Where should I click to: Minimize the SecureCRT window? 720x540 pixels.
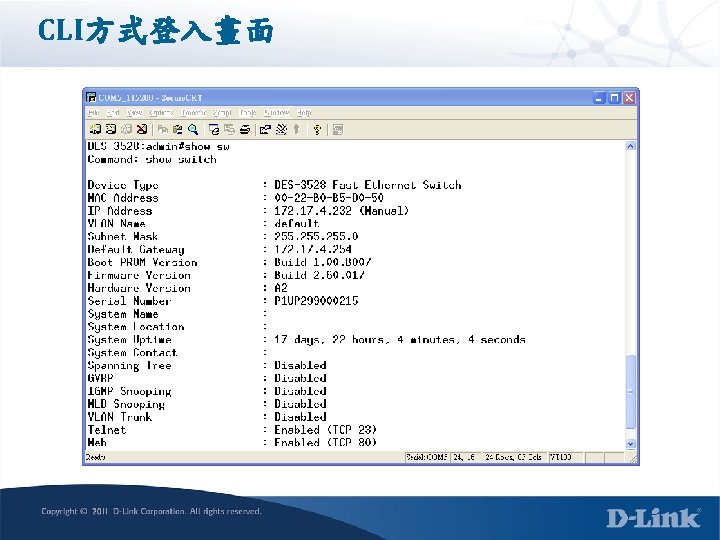[599, 98]
